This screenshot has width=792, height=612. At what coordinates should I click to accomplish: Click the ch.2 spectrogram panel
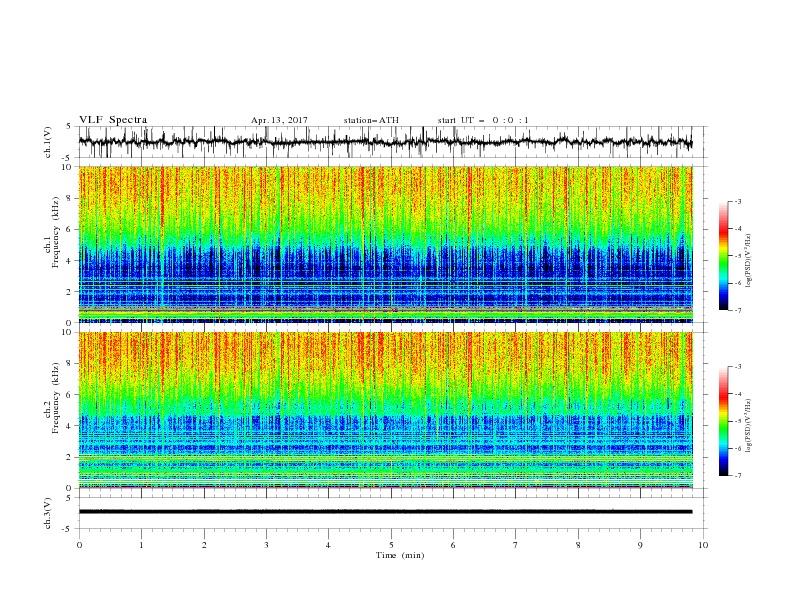click(x=385, y=410)
